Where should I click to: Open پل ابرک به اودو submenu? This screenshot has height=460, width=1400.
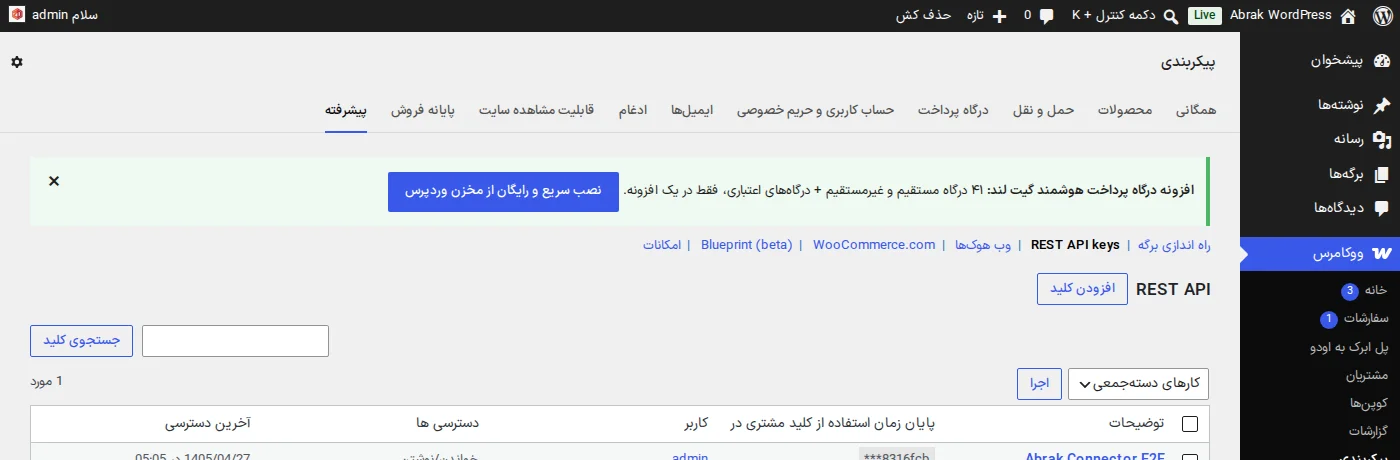click(x=1350, y=347)
